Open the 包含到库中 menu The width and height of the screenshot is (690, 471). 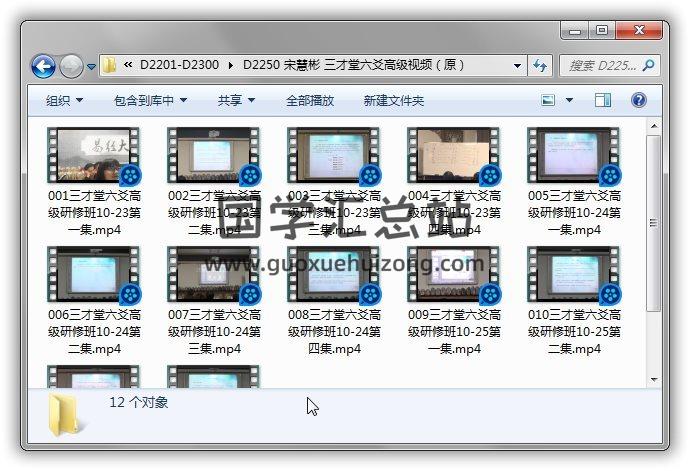click(151, 100)
